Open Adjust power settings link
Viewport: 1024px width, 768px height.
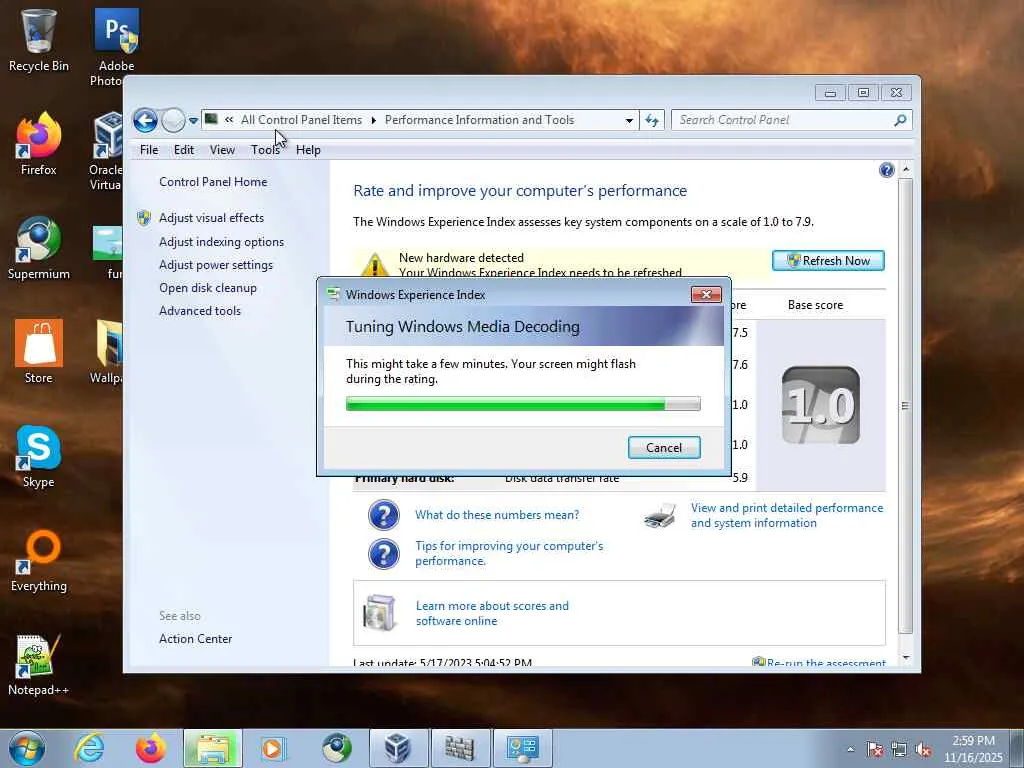click(216, 264)
